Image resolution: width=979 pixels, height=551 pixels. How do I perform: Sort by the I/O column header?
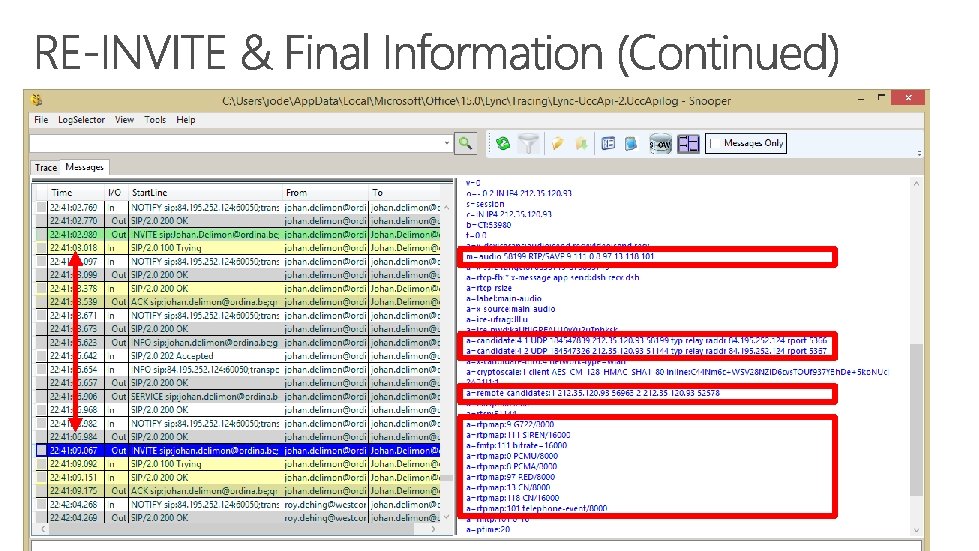click(x=116, y=193)
